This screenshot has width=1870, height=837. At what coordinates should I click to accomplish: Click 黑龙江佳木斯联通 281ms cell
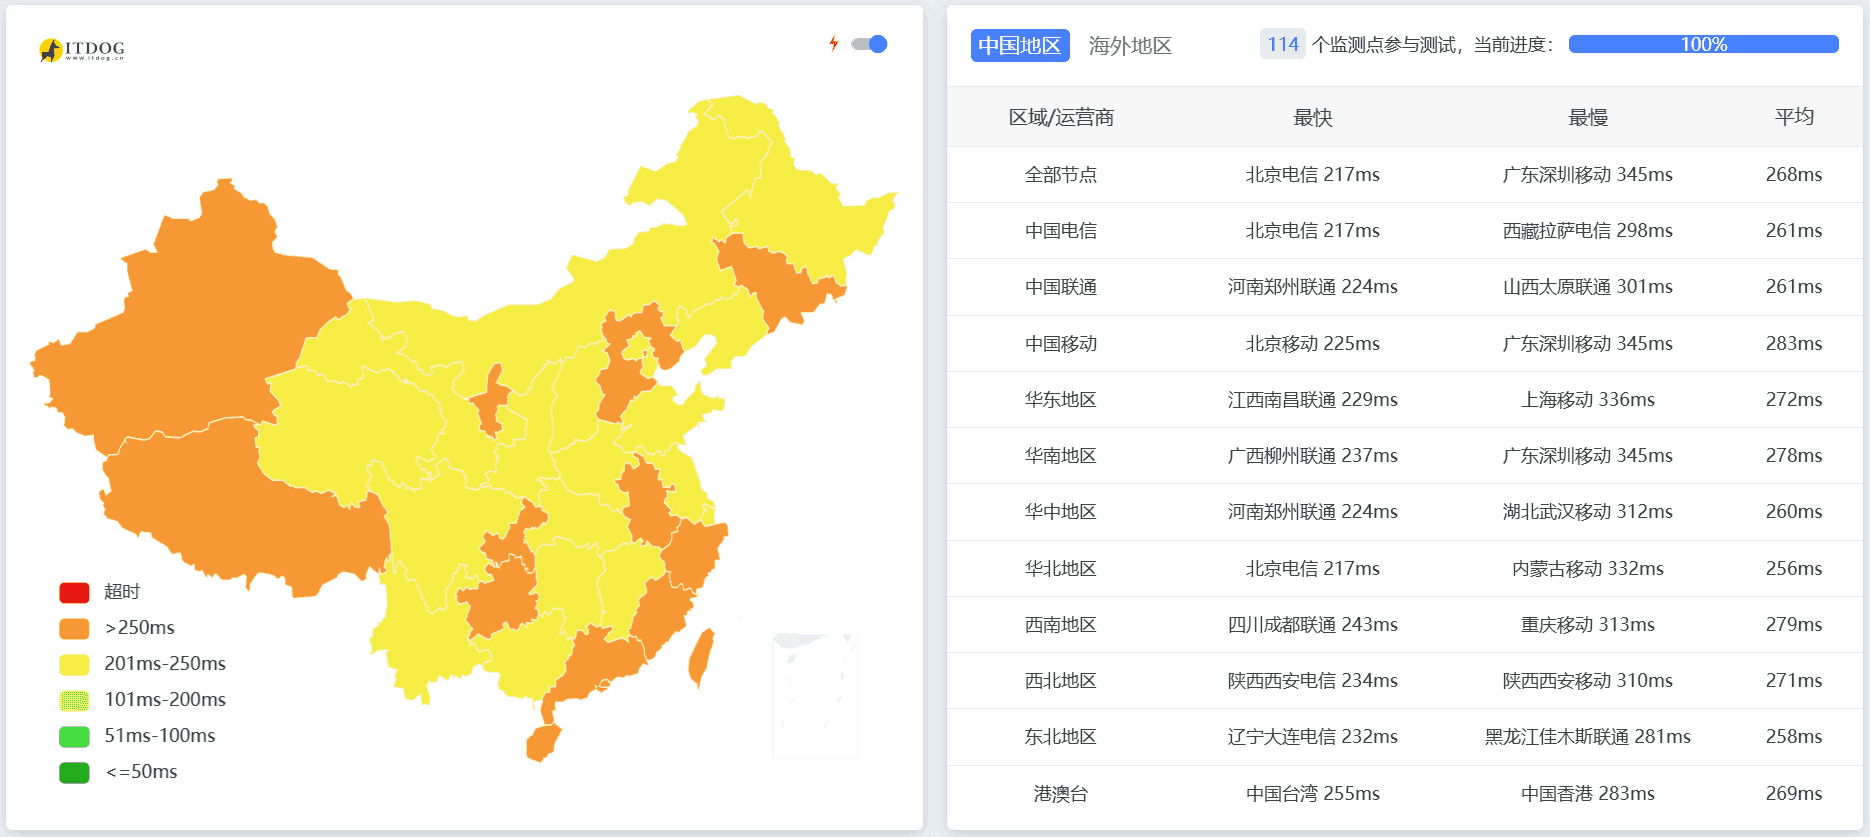point(1587,736)
